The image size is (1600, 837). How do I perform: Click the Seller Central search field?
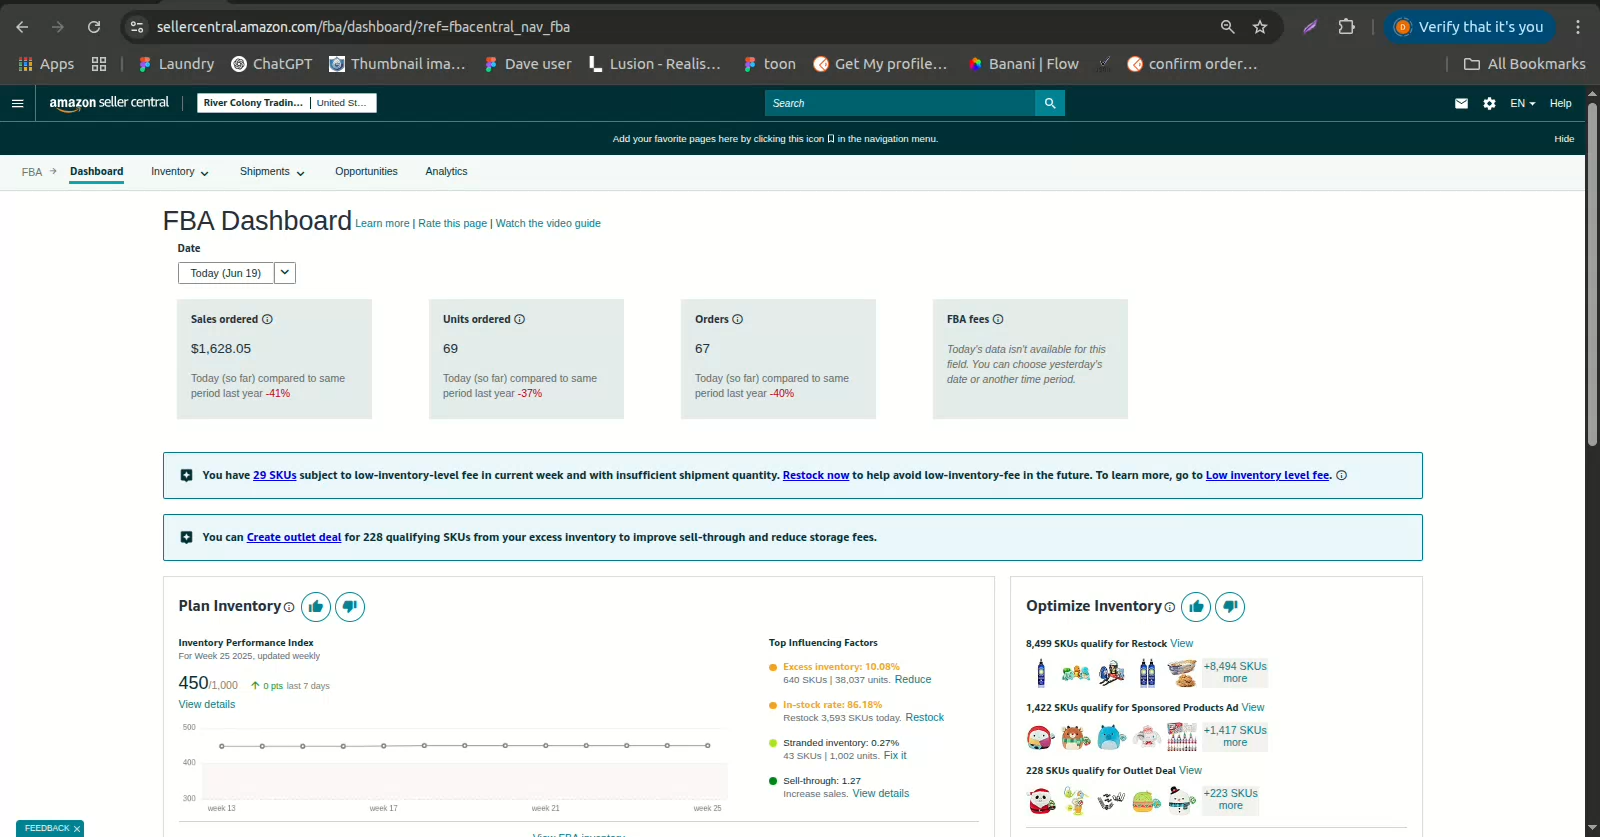[900, 103]
